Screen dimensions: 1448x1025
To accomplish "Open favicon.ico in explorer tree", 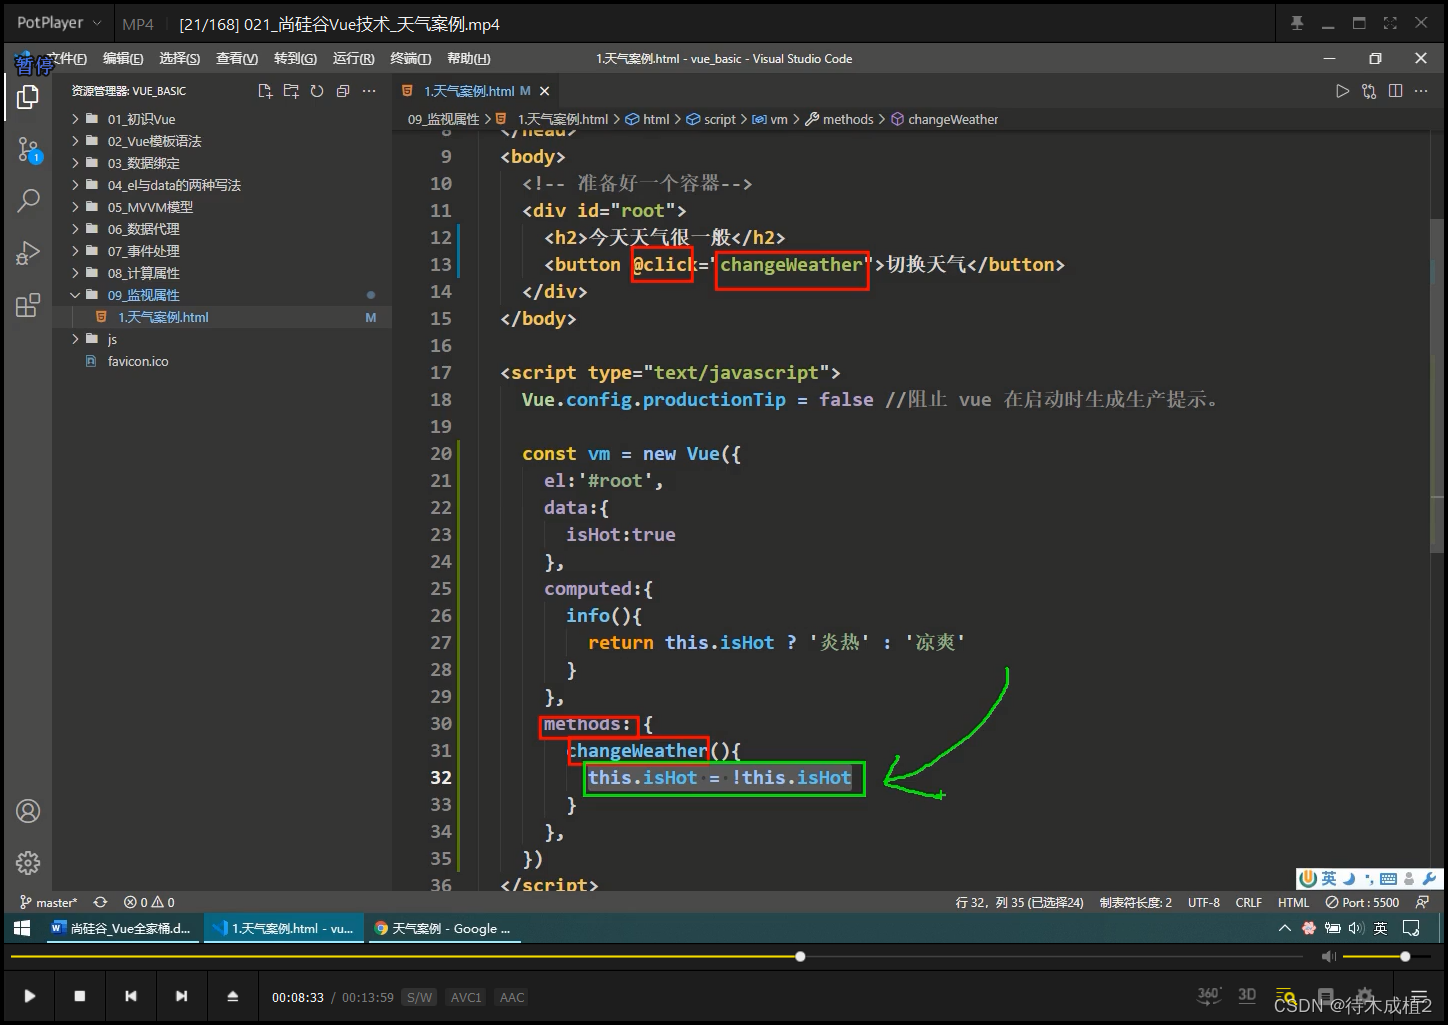I will (x=138, y=361).
